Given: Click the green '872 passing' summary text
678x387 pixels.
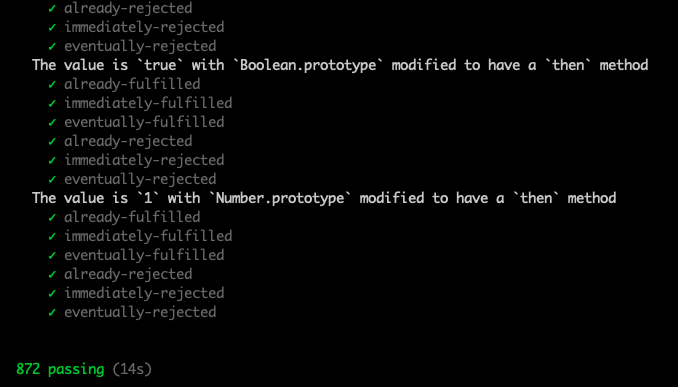Looking at the screenshot, I should [60, 369].
